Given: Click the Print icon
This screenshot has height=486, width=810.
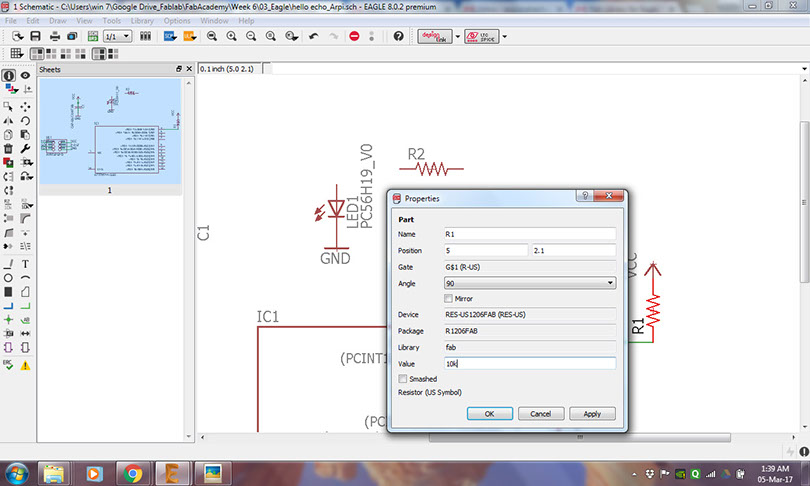Looking at the screenshot, I should [55, 36].
